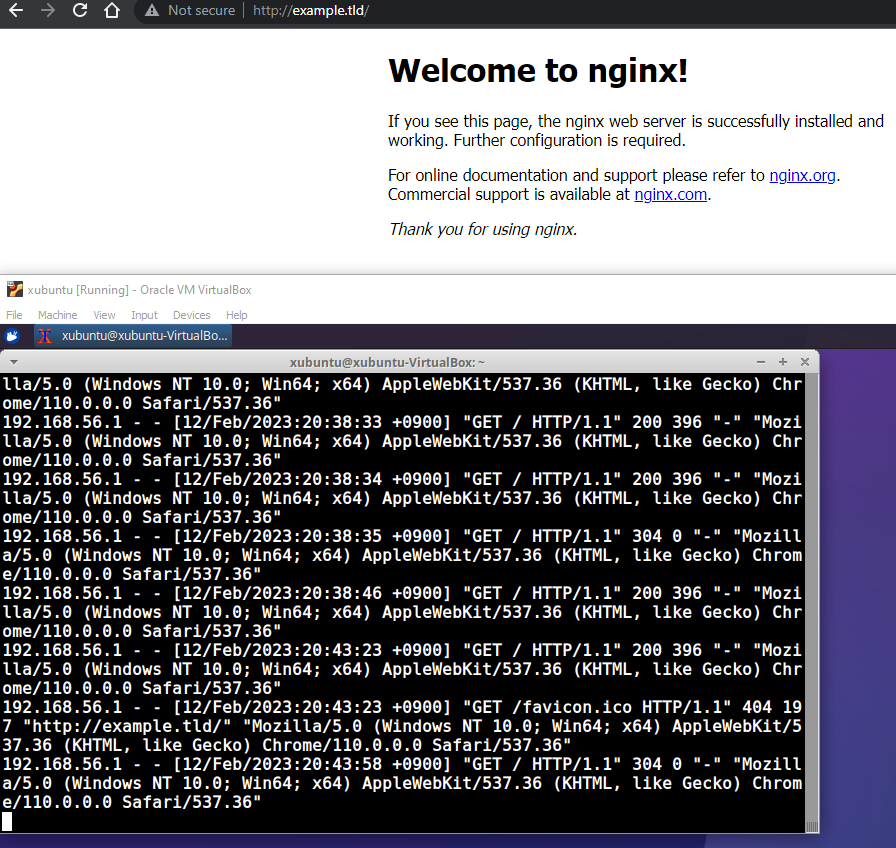Open the VirtualBox View menu
This screenshot has width=896, height=848.
(x=105, y=315)
